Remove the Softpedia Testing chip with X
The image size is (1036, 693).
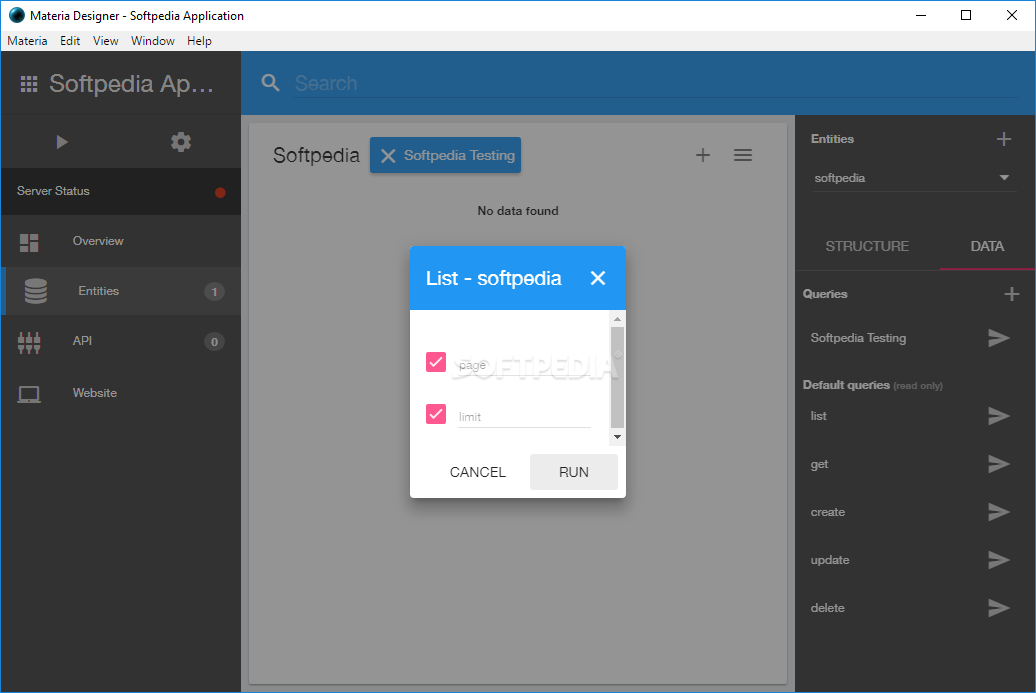click(x=388, y=156)
